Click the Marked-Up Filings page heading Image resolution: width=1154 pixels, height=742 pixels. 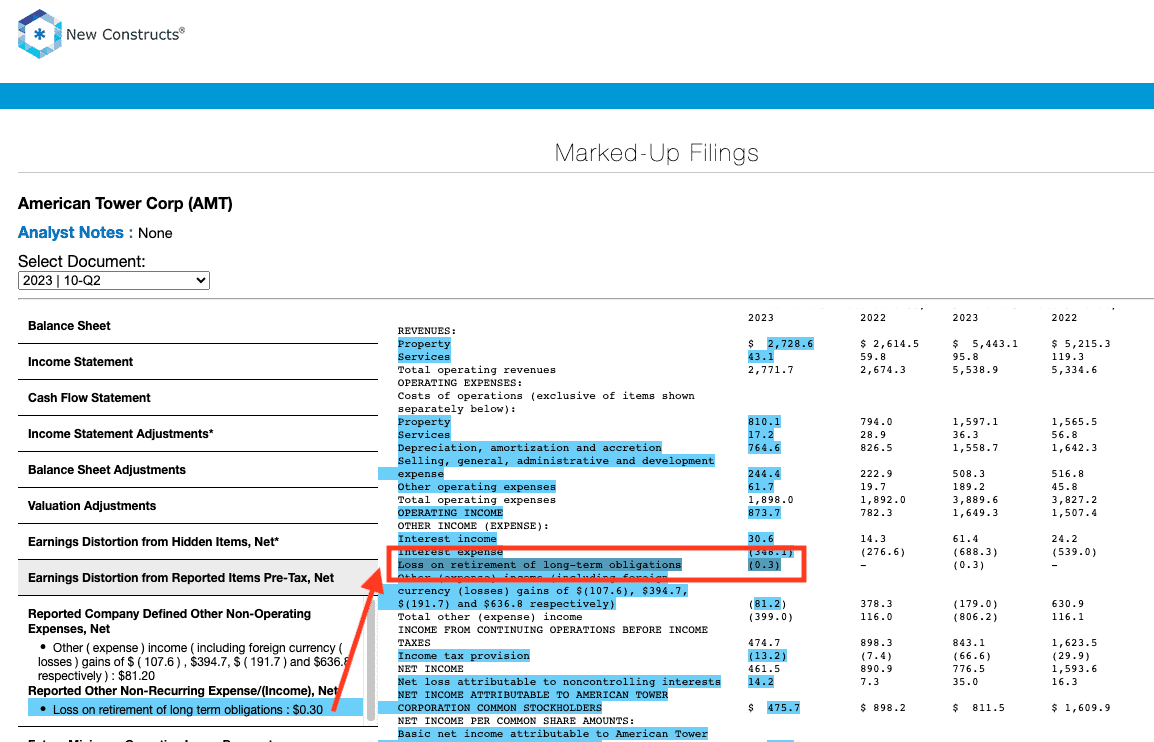pos(656,153)
